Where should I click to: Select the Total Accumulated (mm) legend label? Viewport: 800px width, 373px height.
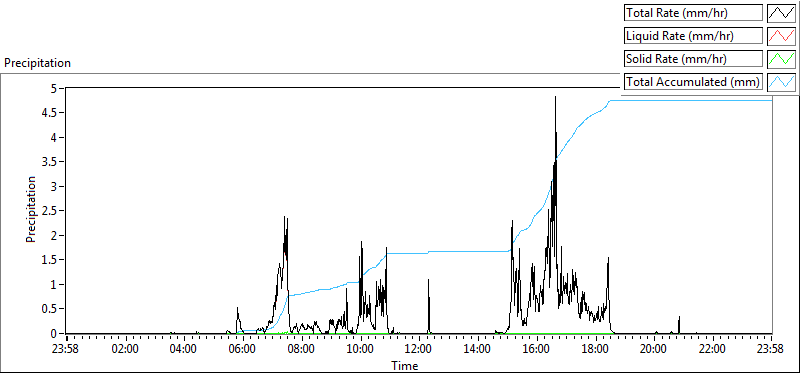[x=693, y=82]
